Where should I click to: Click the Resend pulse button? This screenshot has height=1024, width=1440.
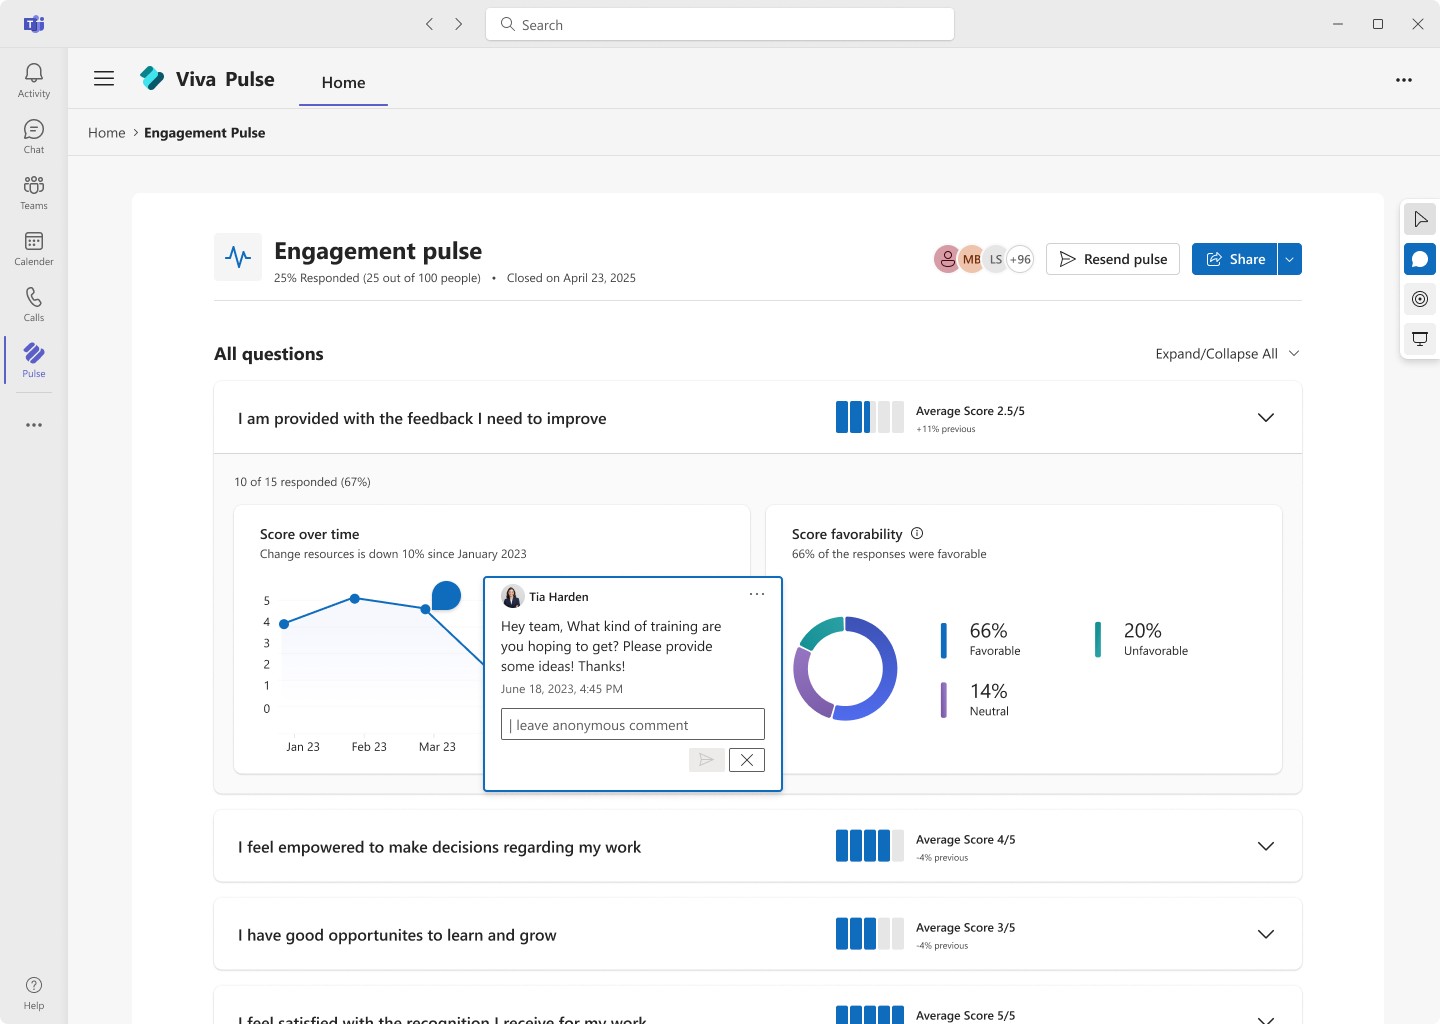[1113, 259]
